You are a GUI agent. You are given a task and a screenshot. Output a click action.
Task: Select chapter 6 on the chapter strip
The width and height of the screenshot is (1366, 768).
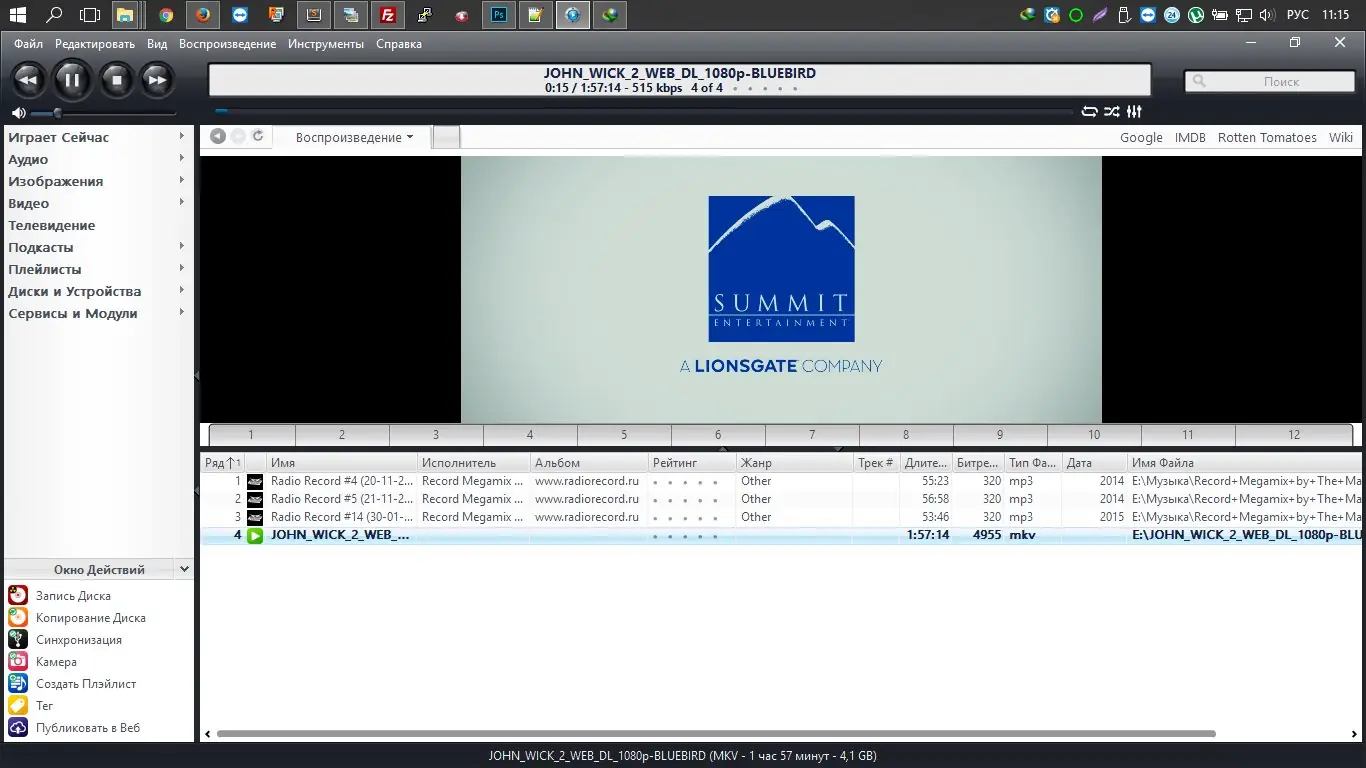click(718, 435)
